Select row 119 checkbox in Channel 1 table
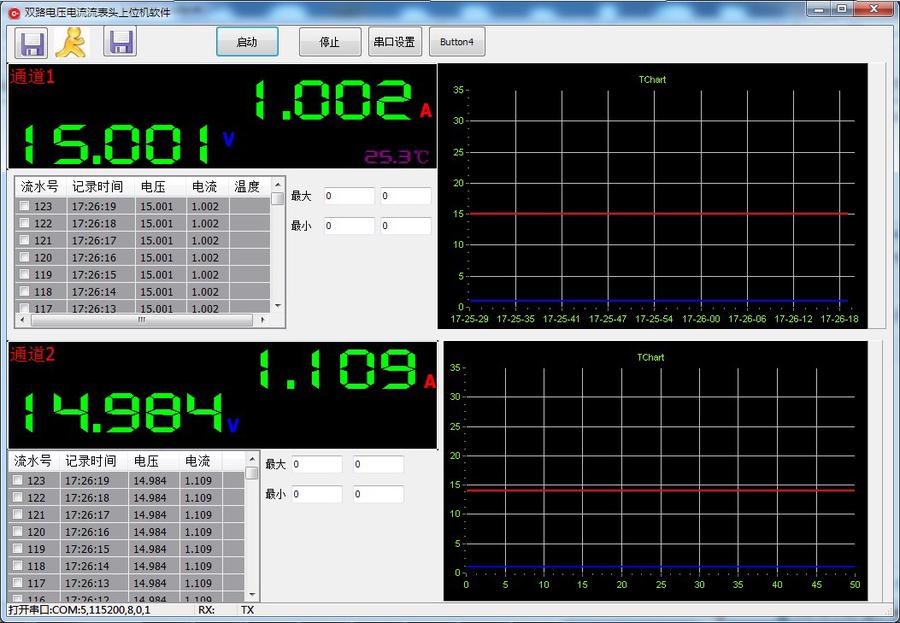This screenshot has height=623, width=900. [x=24, y=275]
